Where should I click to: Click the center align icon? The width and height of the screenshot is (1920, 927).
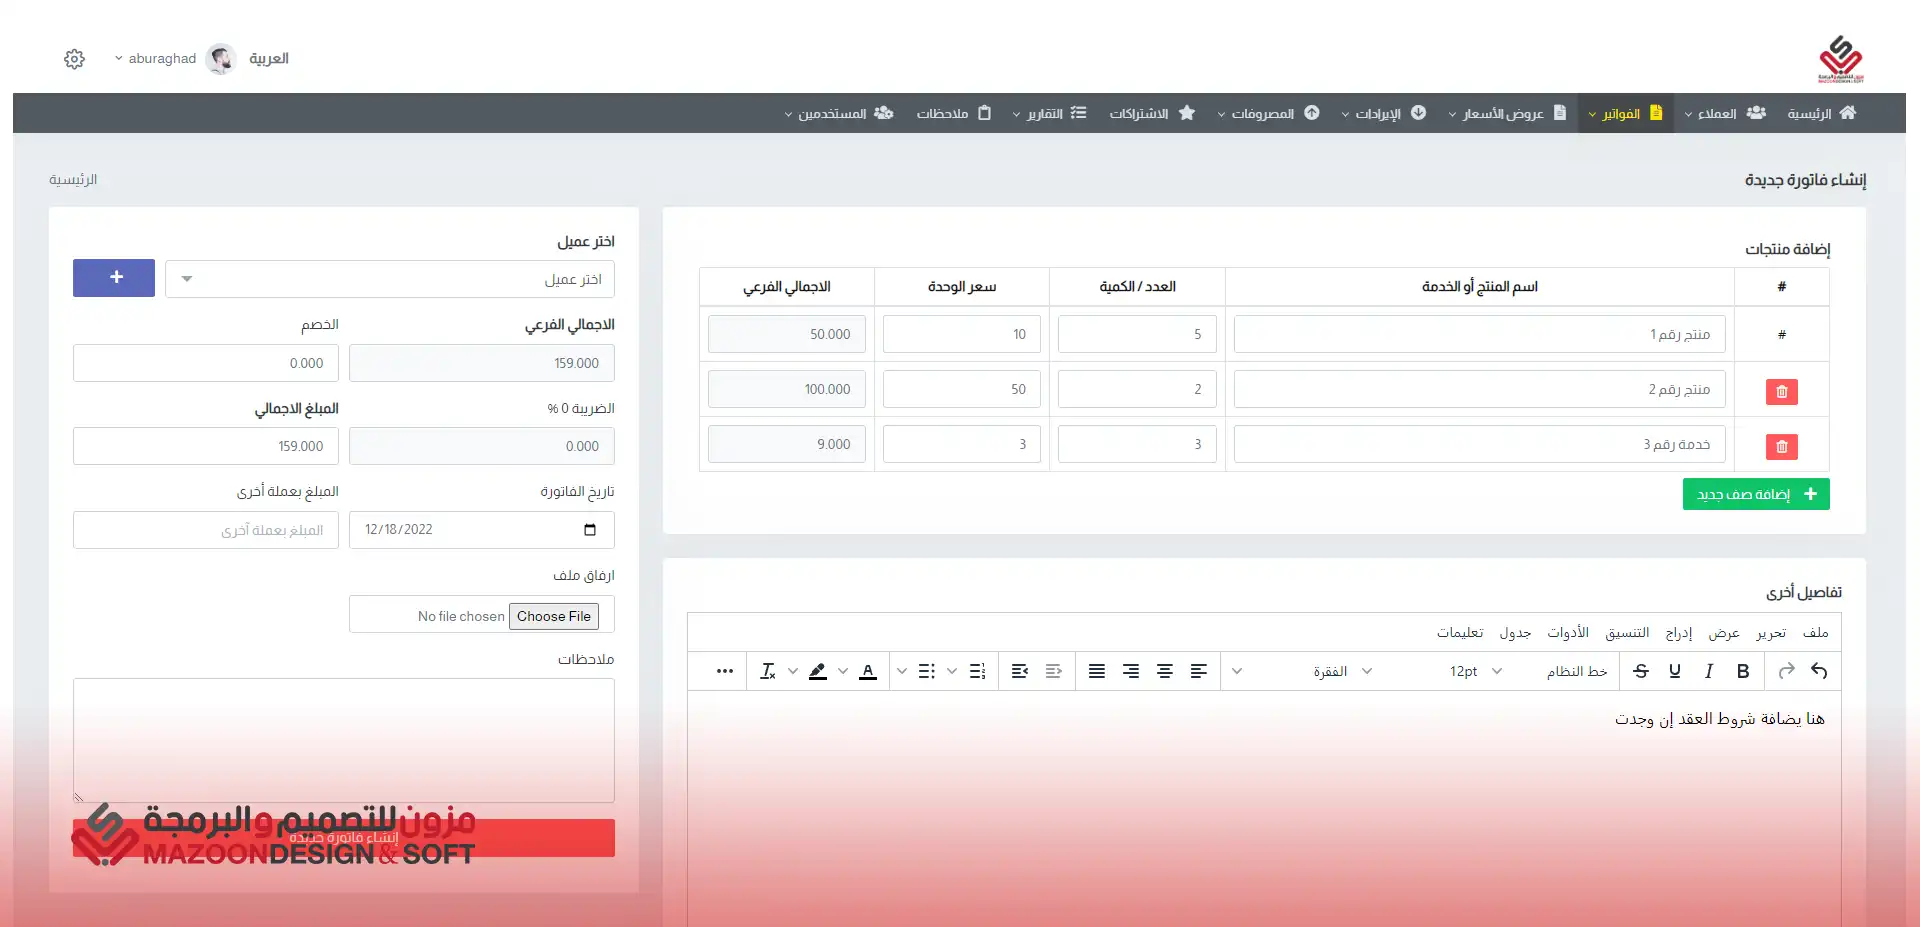click(x=1165, y=671)
